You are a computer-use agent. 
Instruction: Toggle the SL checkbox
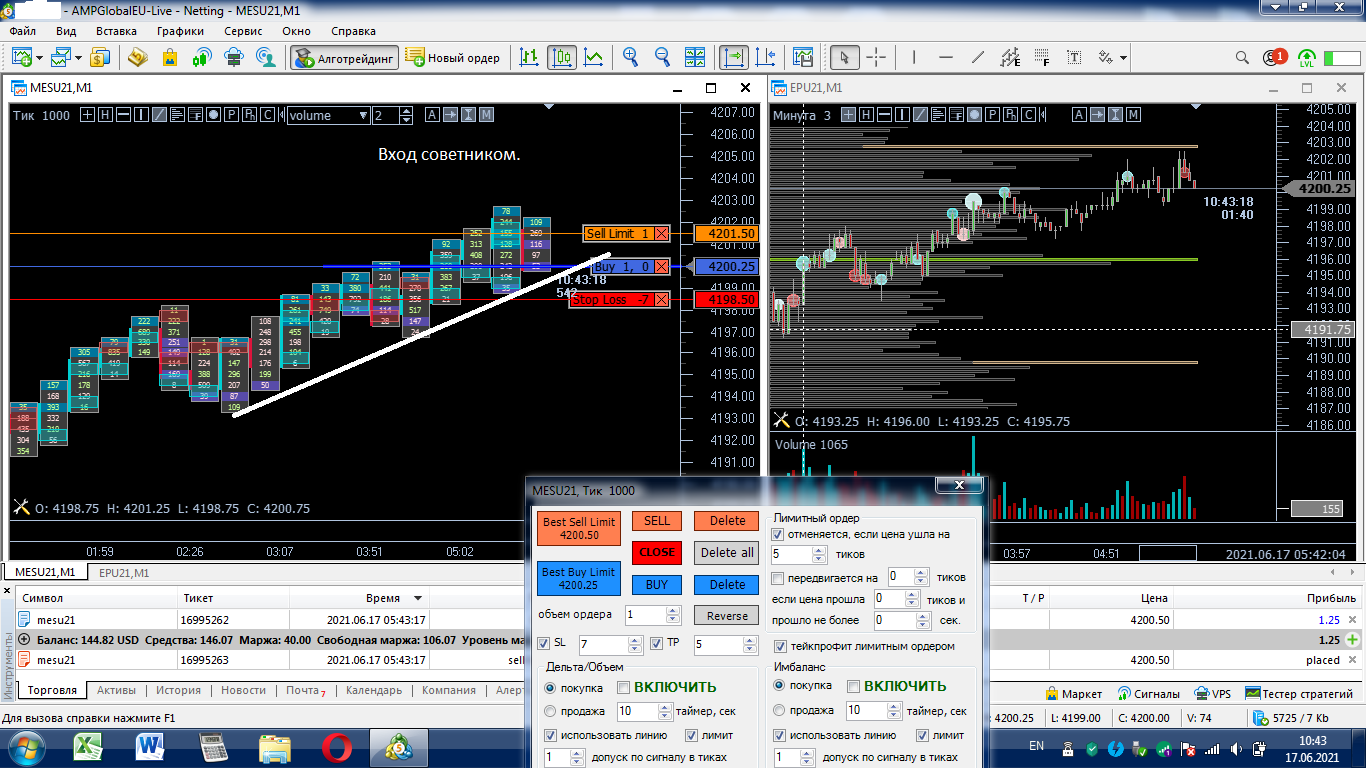pyautogui.click(x=544, y=643)
